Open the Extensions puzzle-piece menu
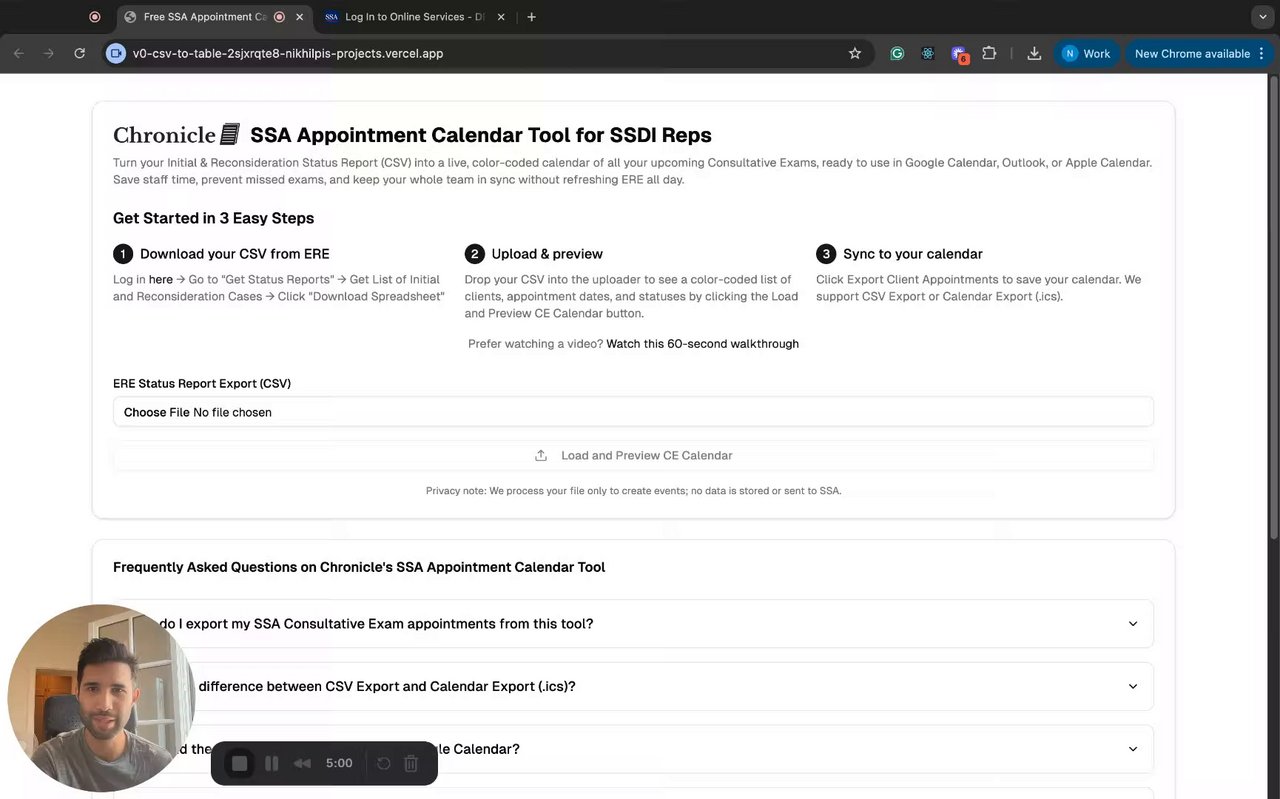Image resolution: width=1280 pixels, height=799 pixels. (x=989, y=53)
